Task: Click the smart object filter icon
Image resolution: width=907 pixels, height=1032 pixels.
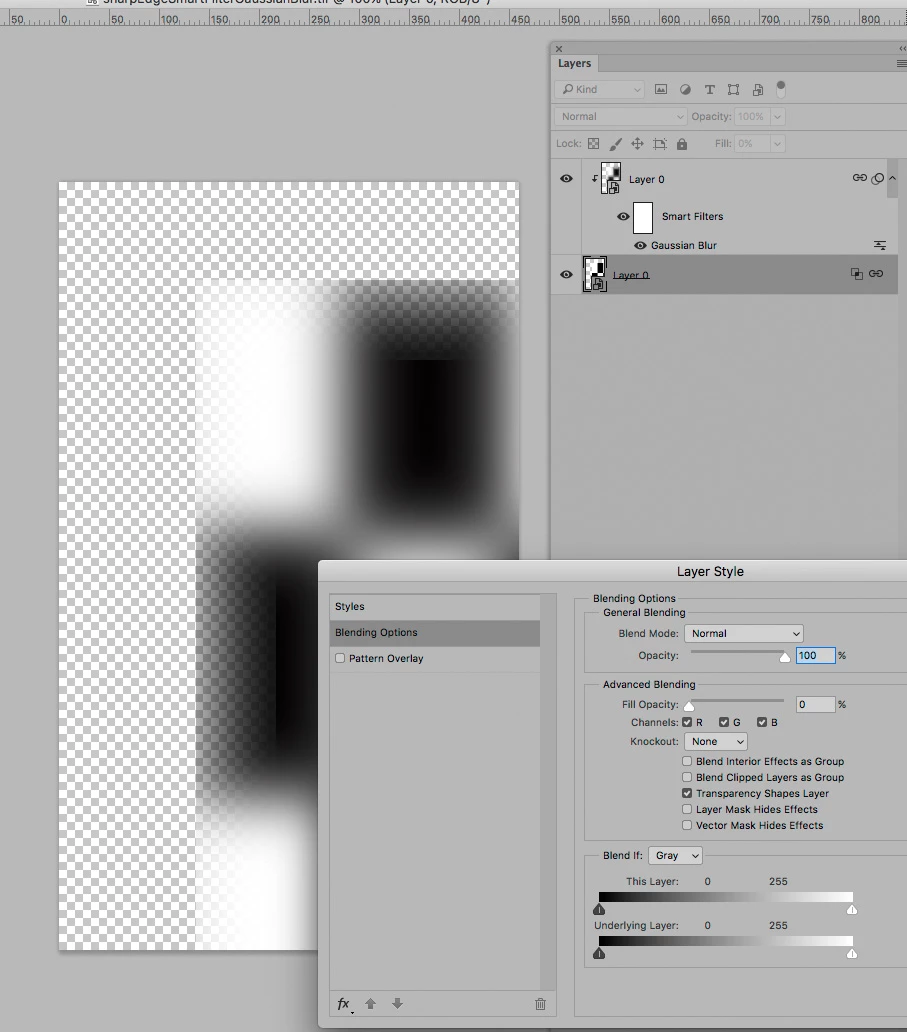Action: pyautogui.click(x=758, y=90)
